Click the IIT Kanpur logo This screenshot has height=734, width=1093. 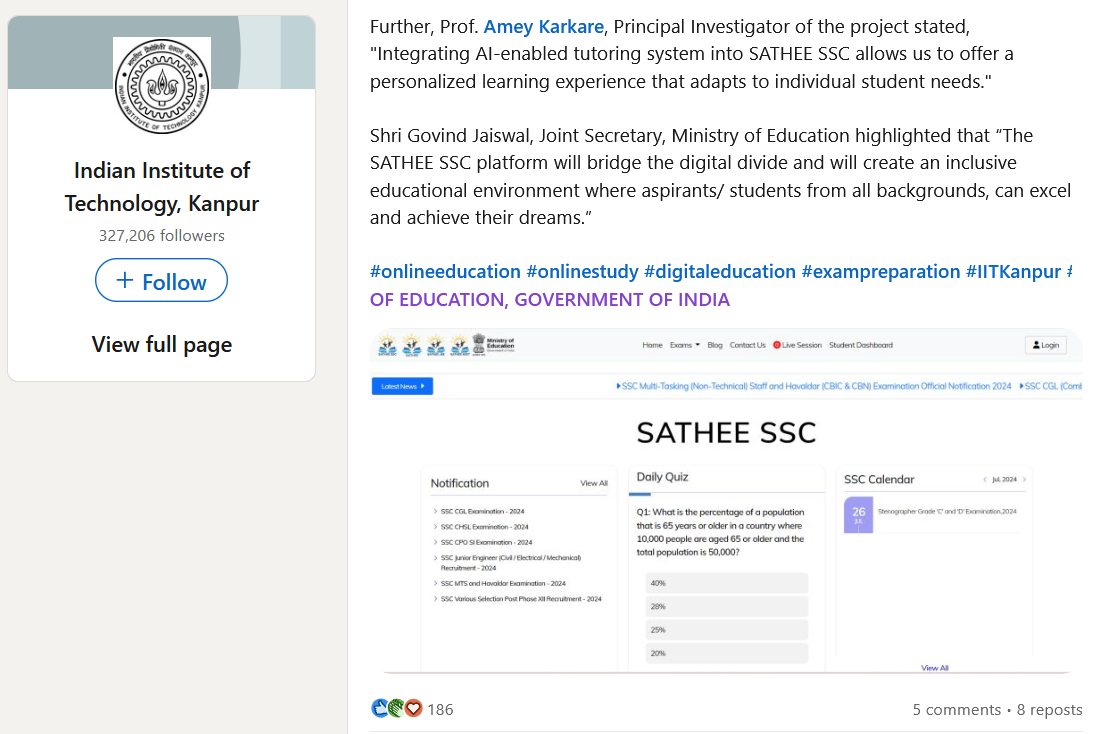[162, 87]
